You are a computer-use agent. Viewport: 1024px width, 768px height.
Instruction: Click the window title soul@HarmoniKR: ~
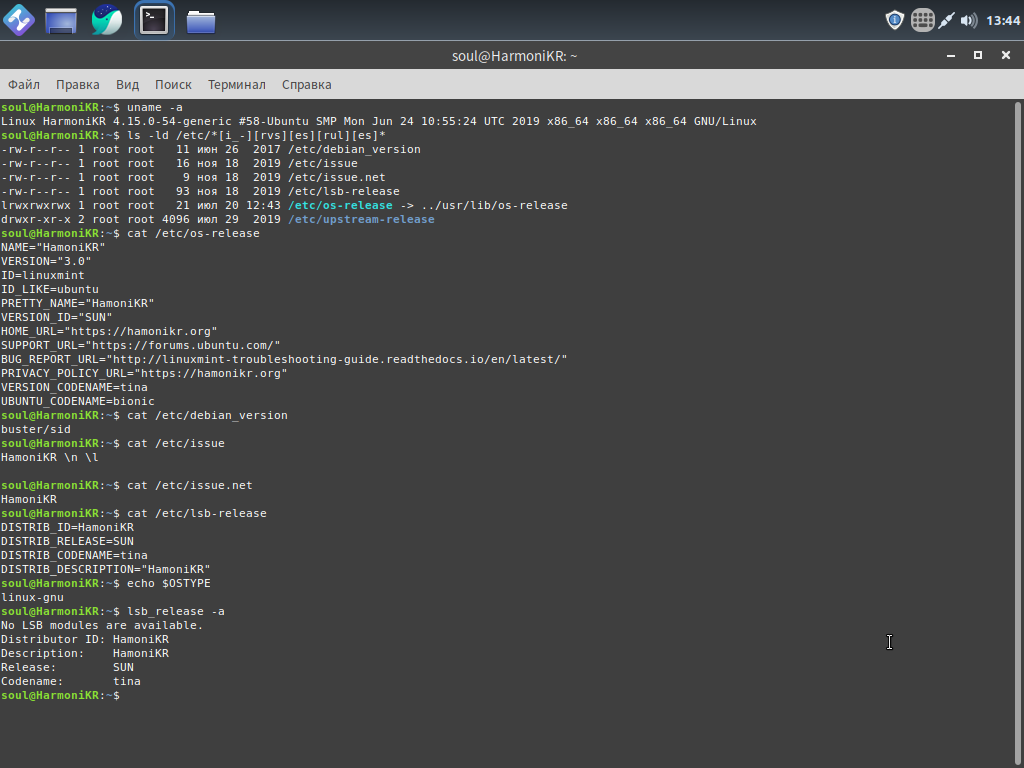click(515, 56)
